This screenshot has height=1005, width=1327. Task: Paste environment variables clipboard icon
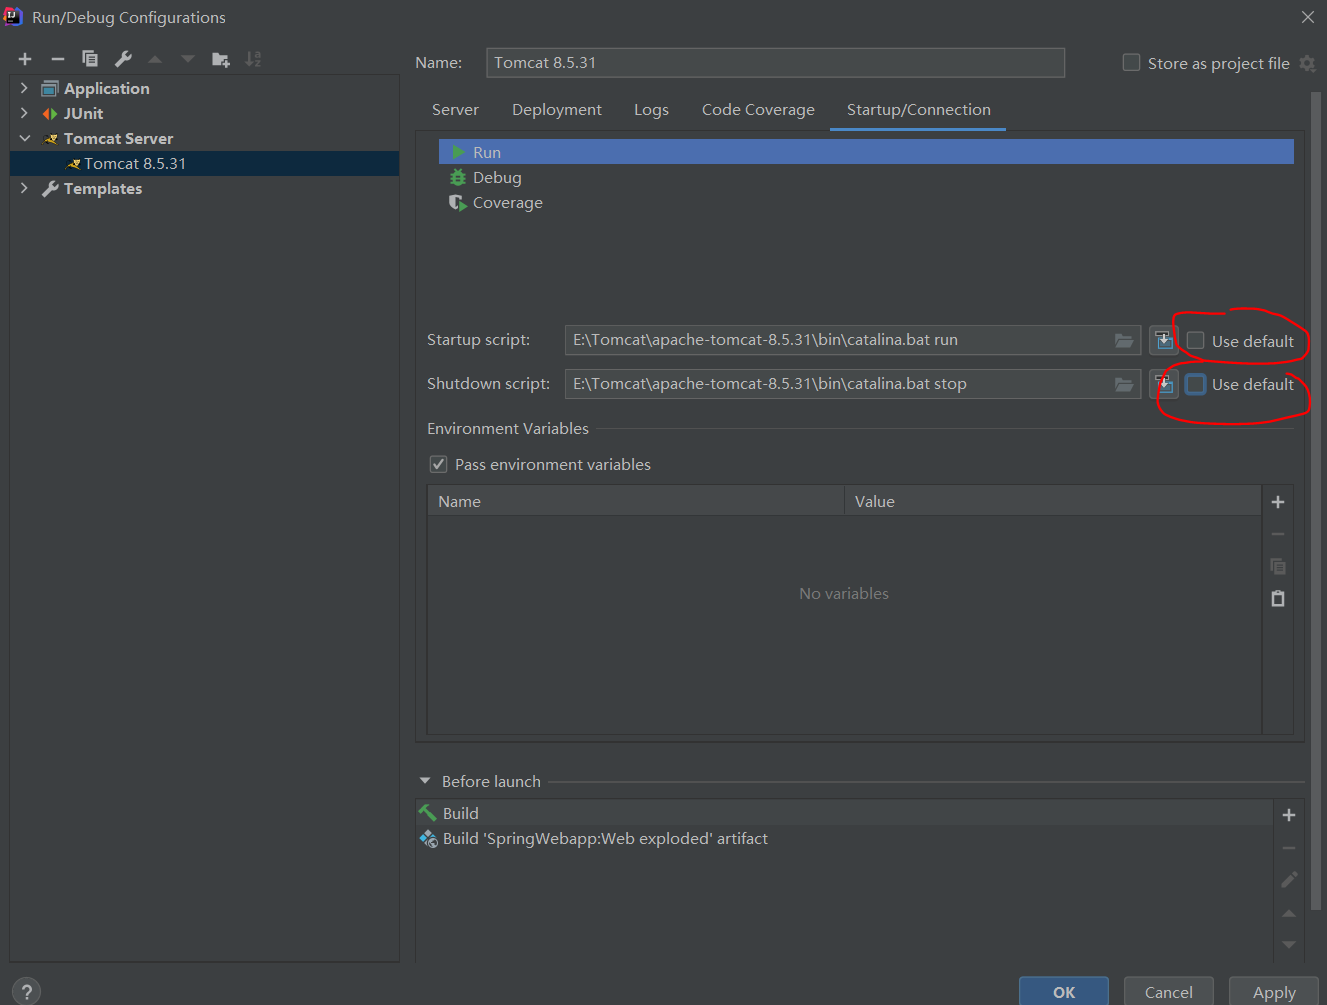pyautogui.click(x=1278, y=599)
